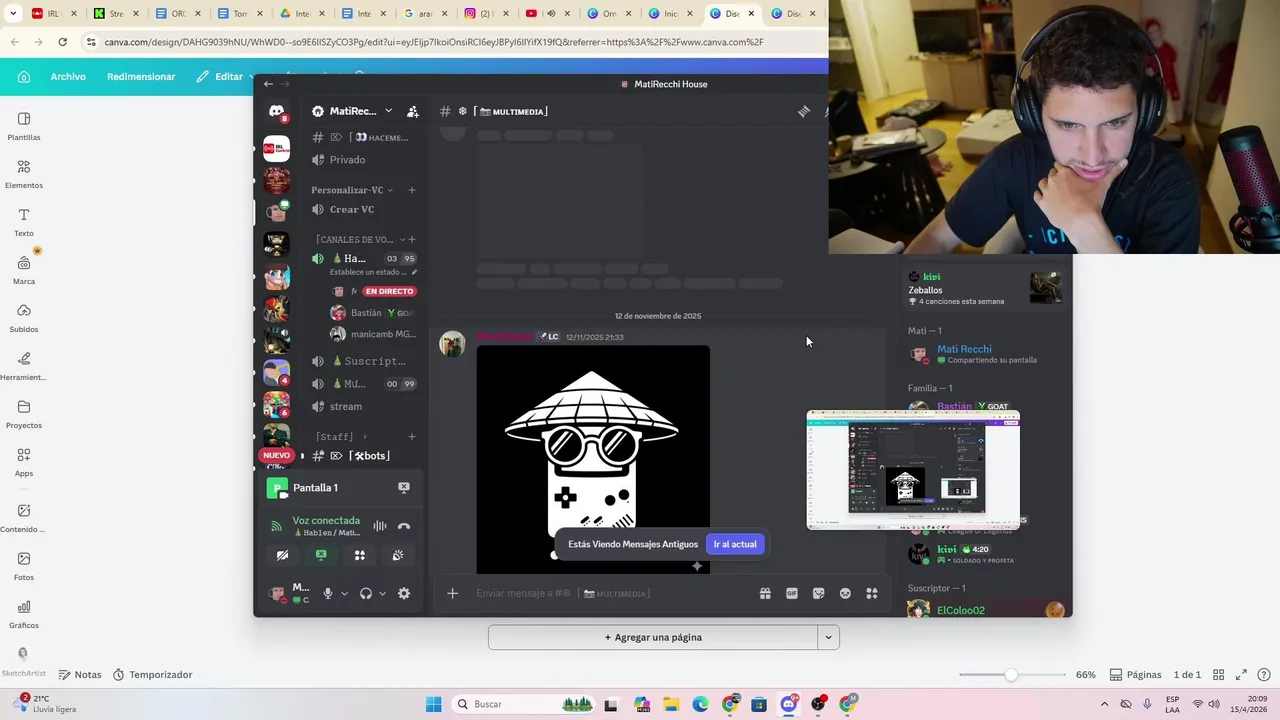Click Agregar una página button
The image size is (1280, 720).
(653, 637)
